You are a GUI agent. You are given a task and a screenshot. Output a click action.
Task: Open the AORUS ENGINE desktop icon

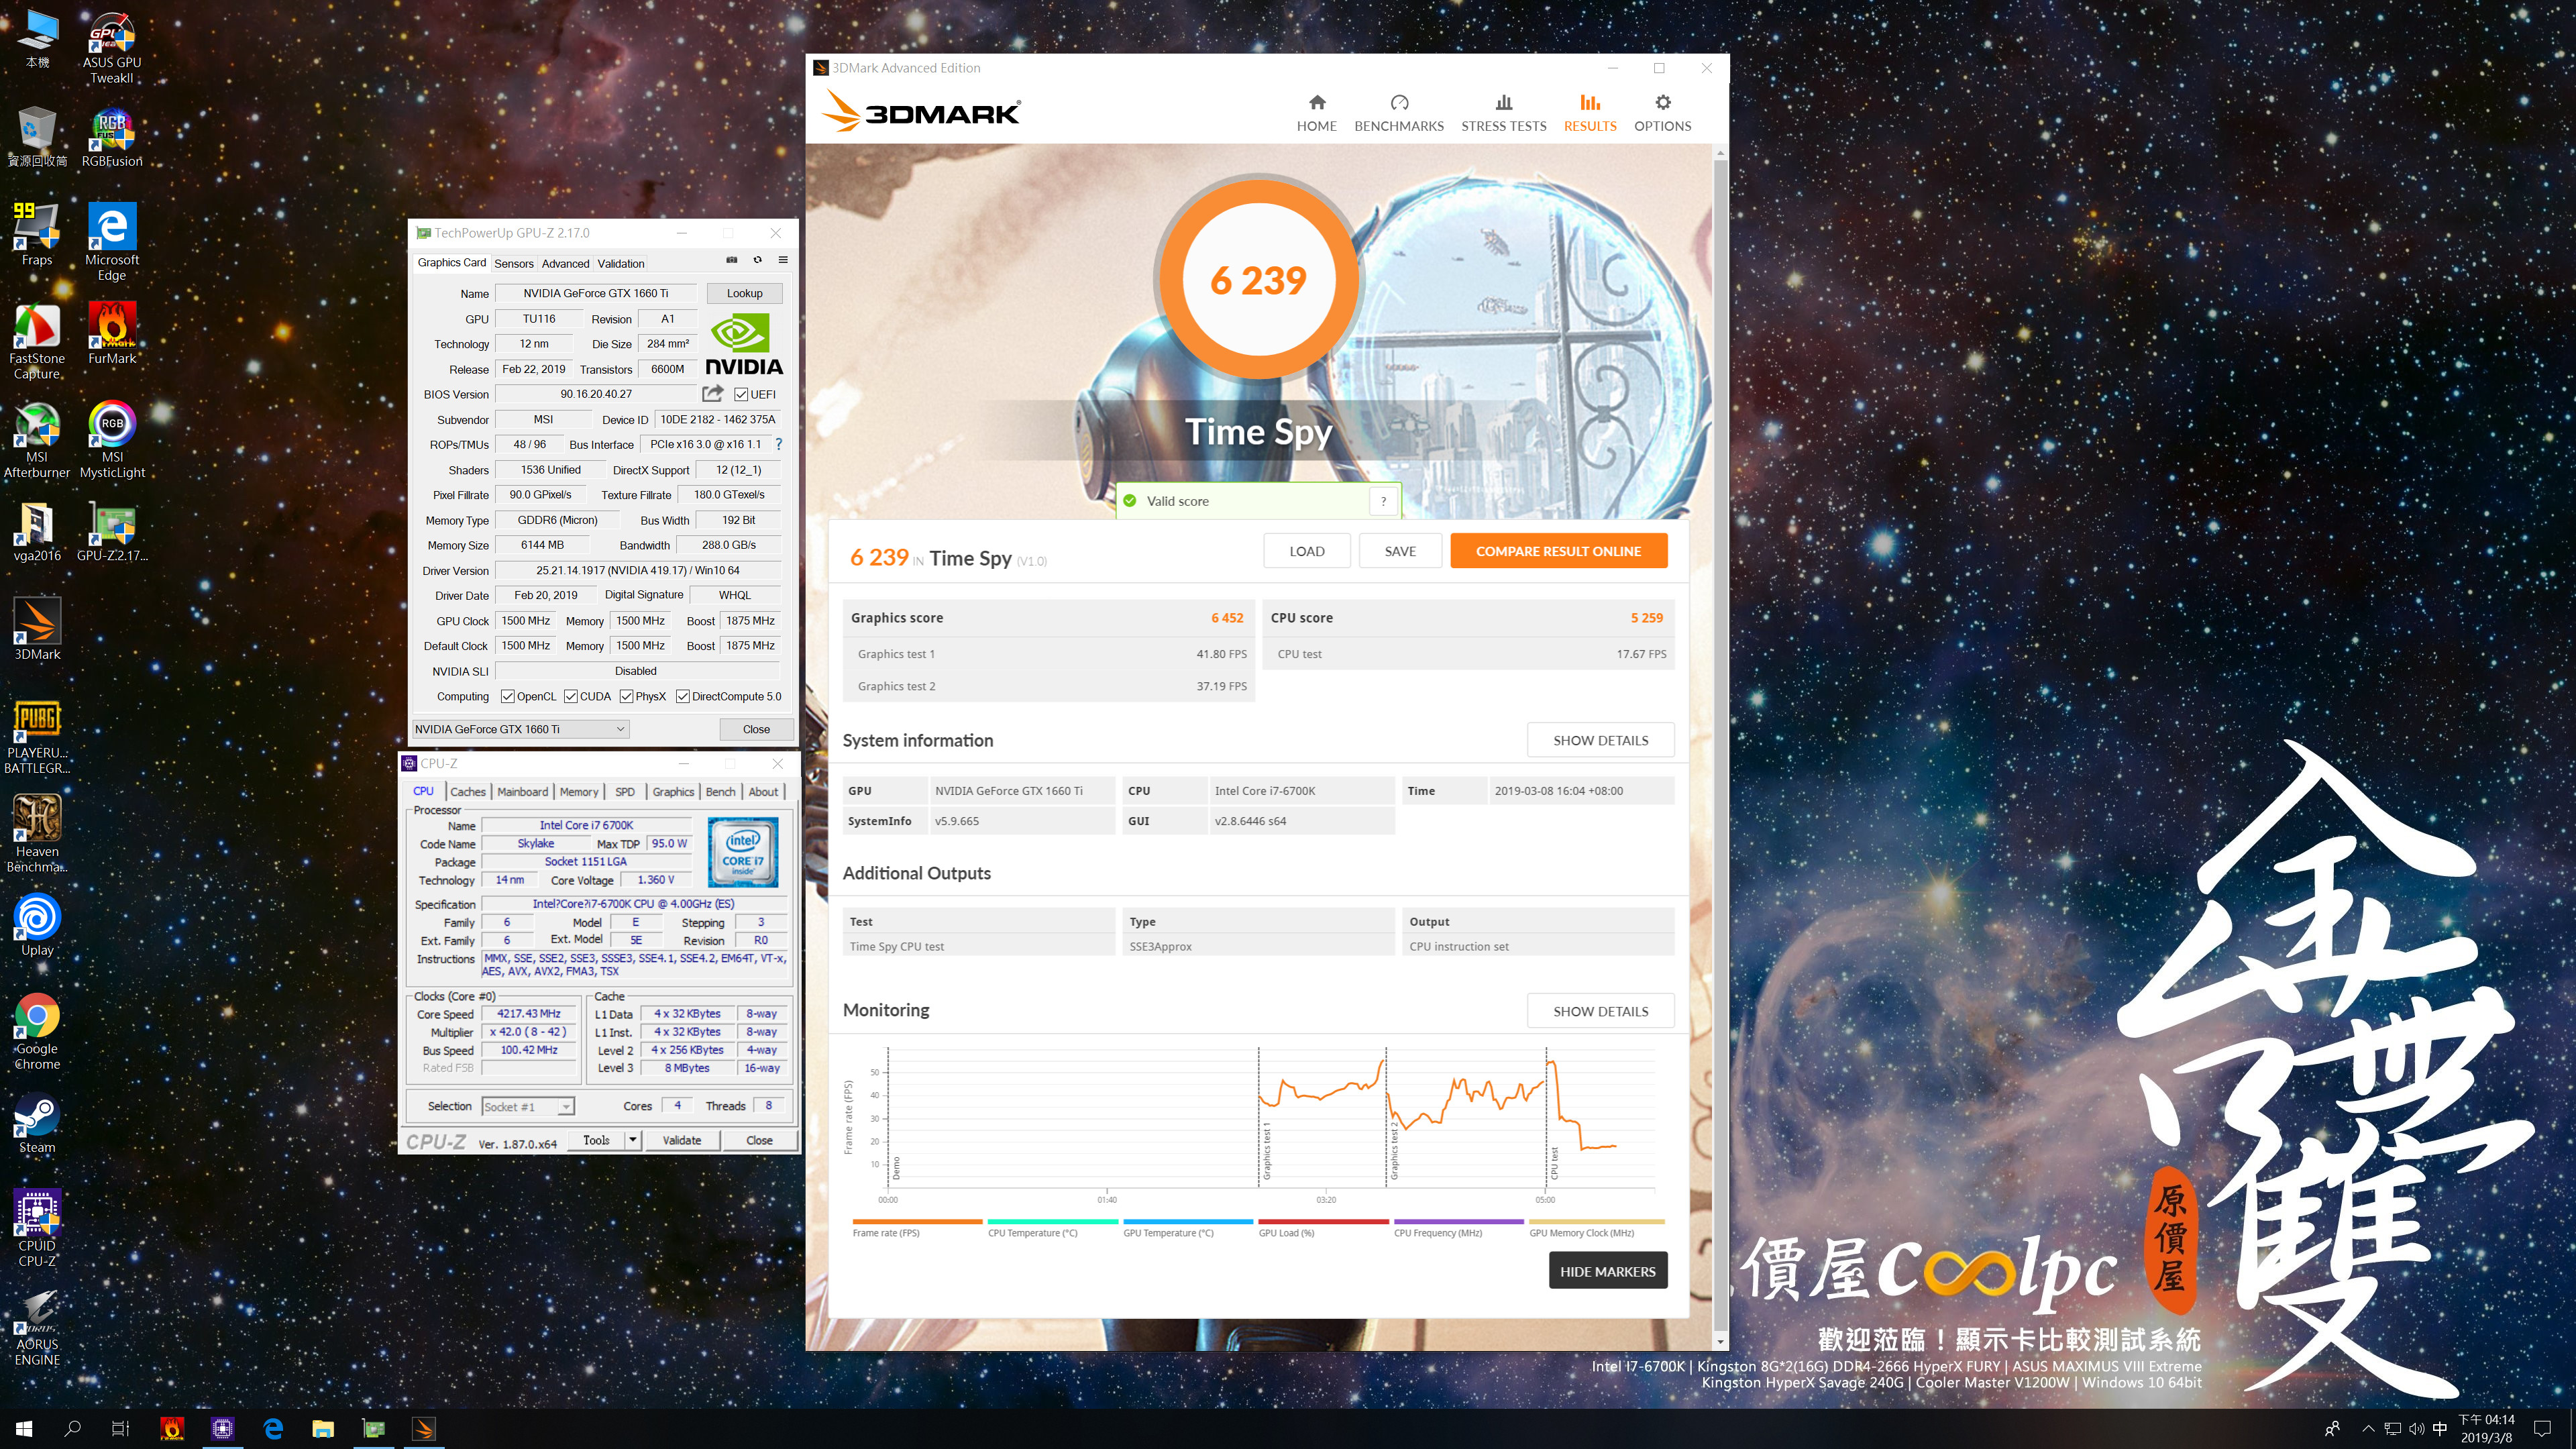[x=37, y=1327]
